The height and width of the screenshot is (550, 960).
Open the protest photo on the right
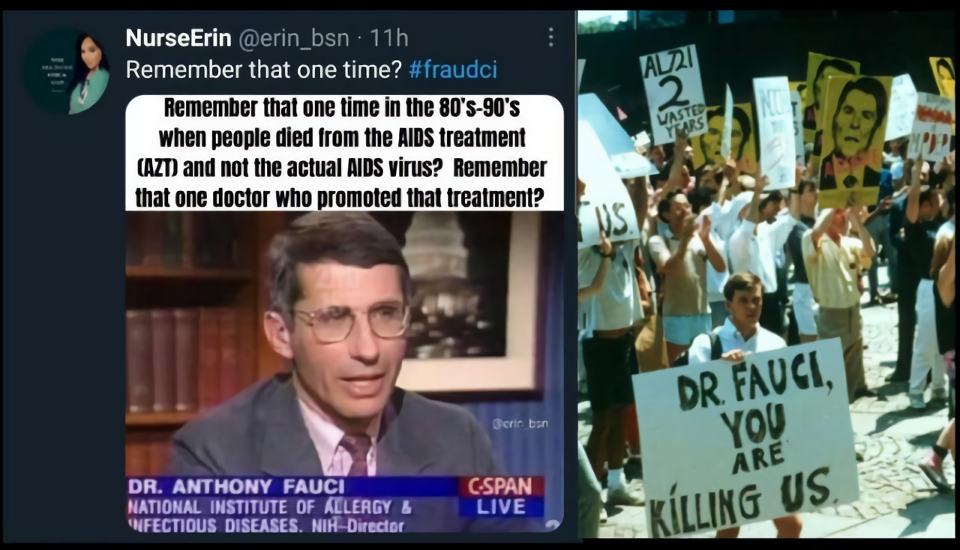[767, 274]
